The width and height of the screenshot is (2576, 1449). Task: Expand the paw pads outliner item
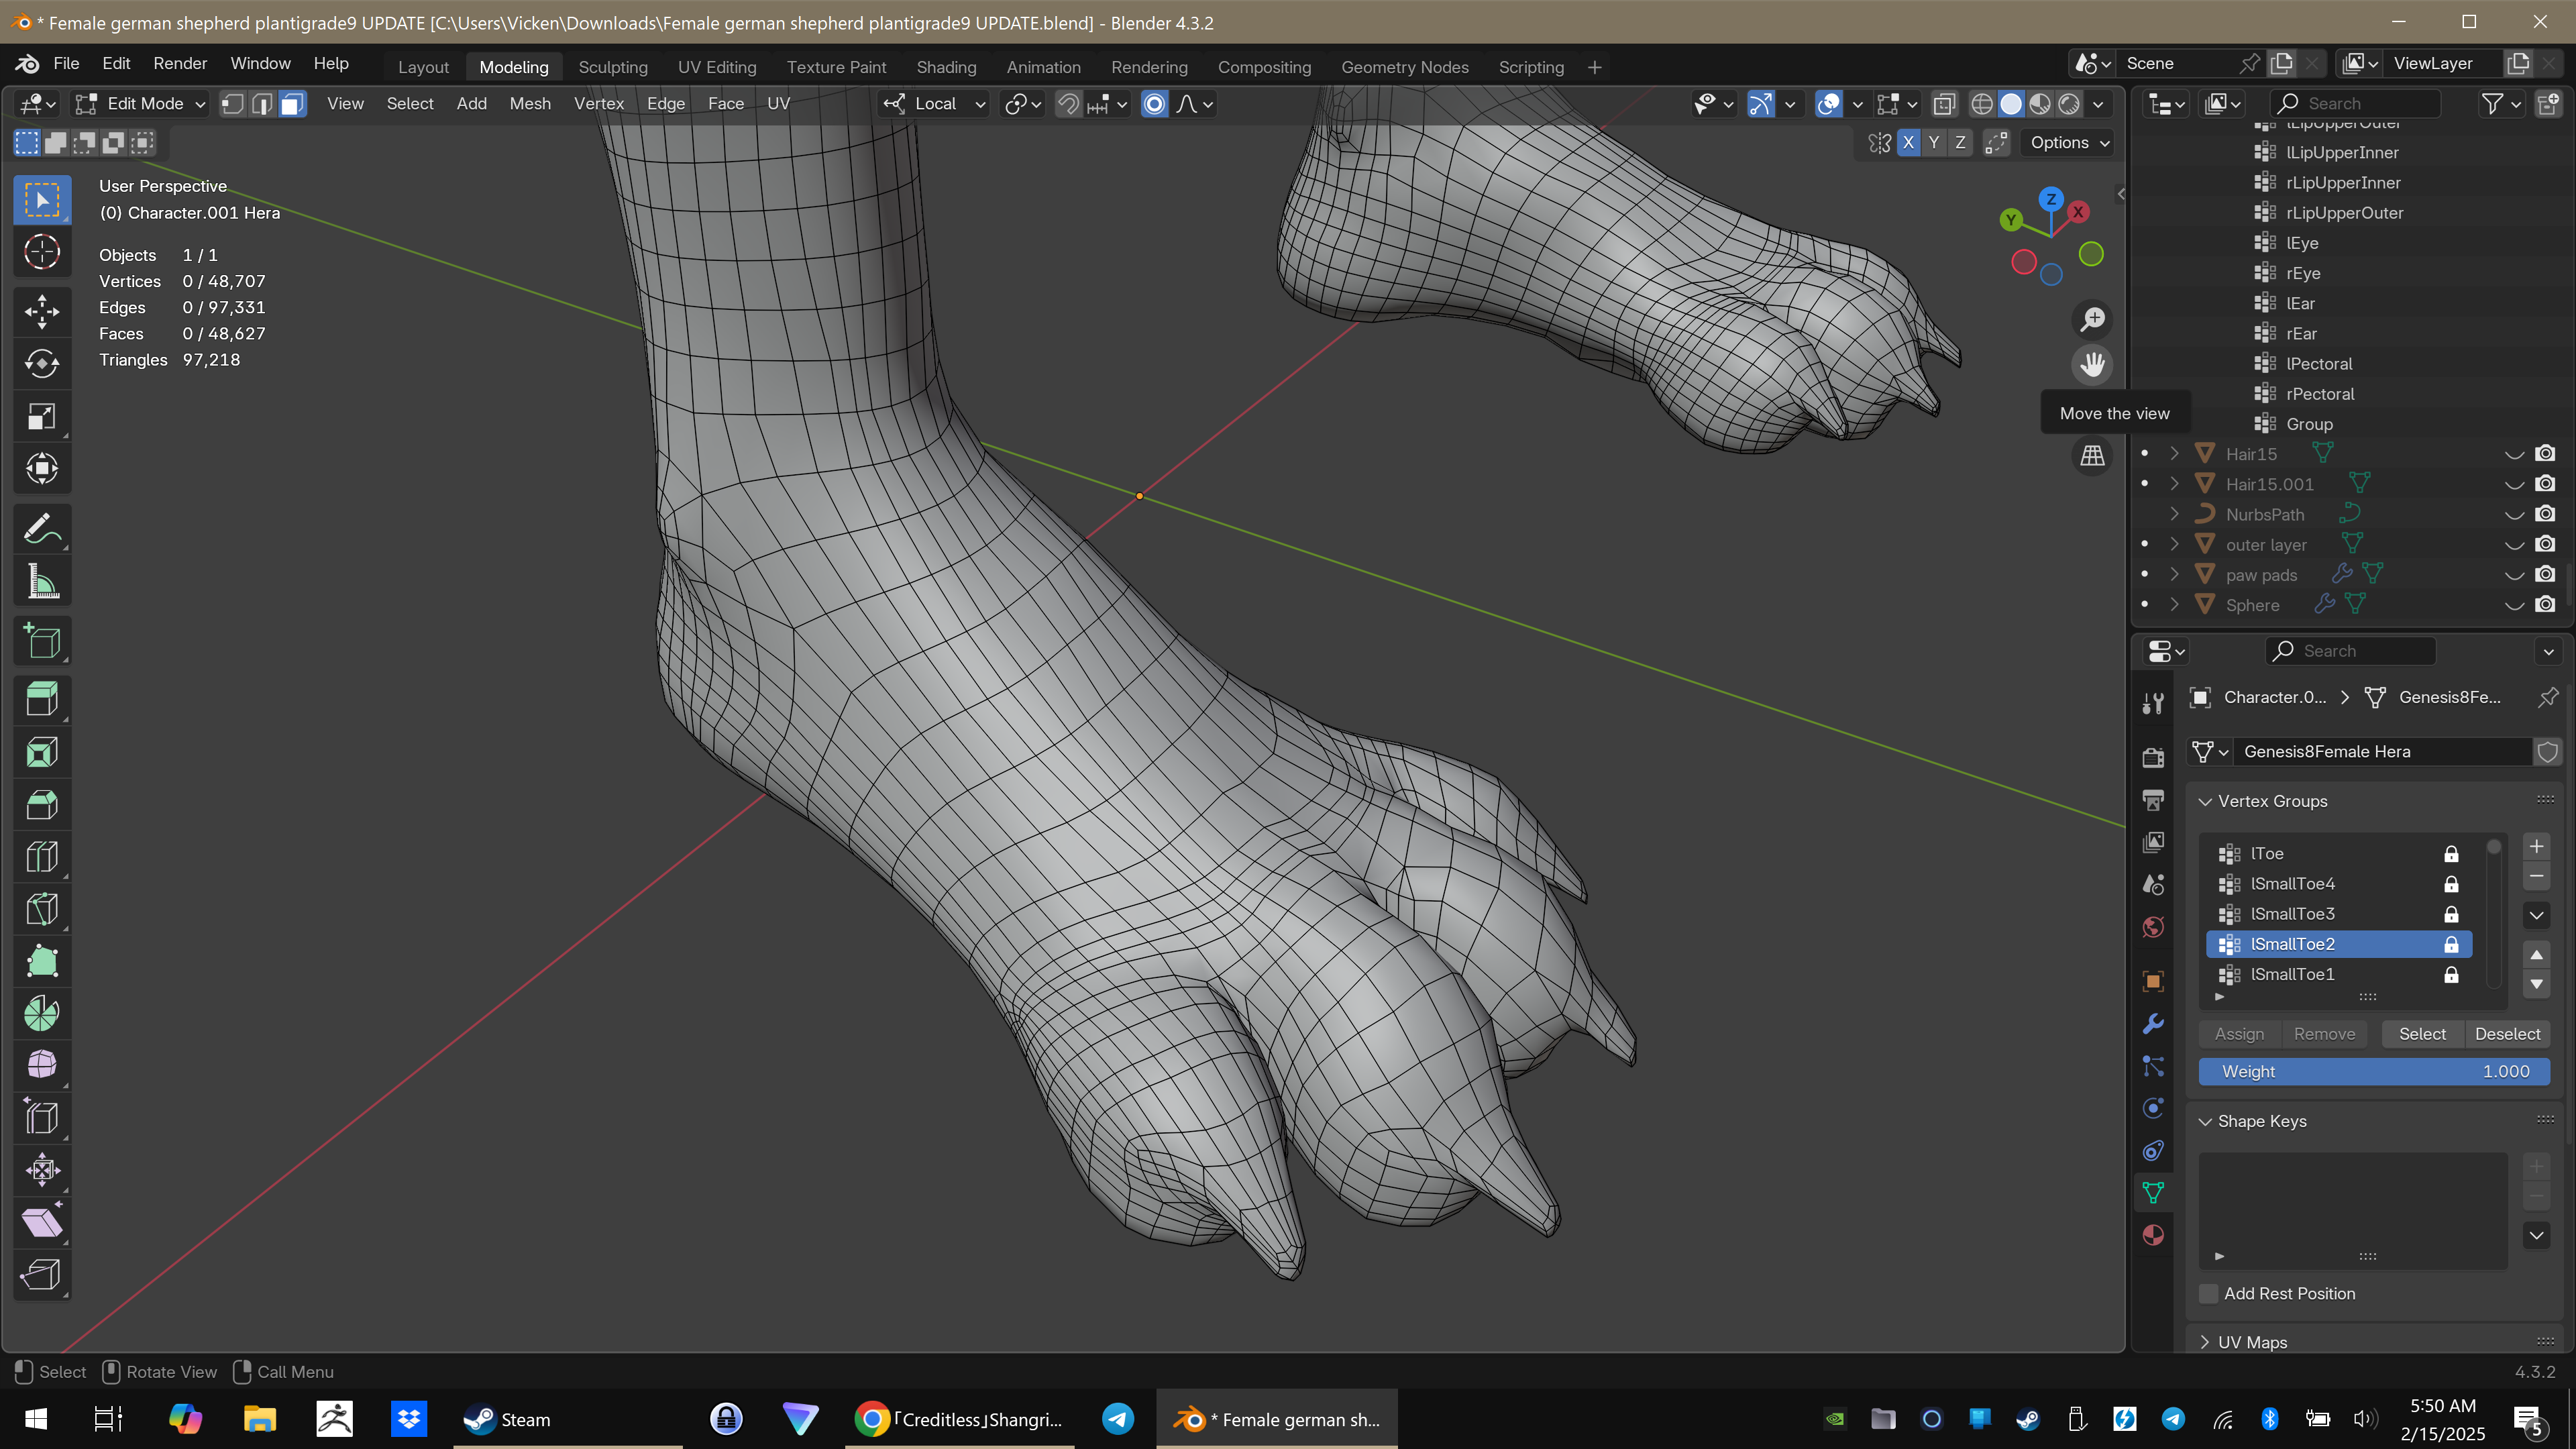2174,575
